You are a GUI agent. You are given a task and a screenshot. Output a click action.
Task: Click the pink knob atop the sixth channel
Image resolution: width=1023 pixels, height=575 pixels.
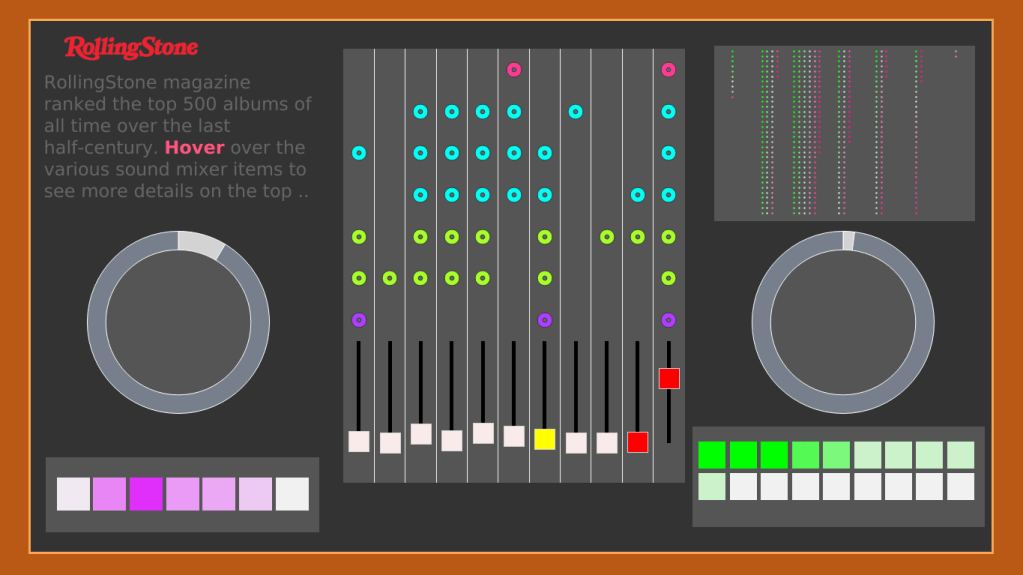[x=514, y=70]
